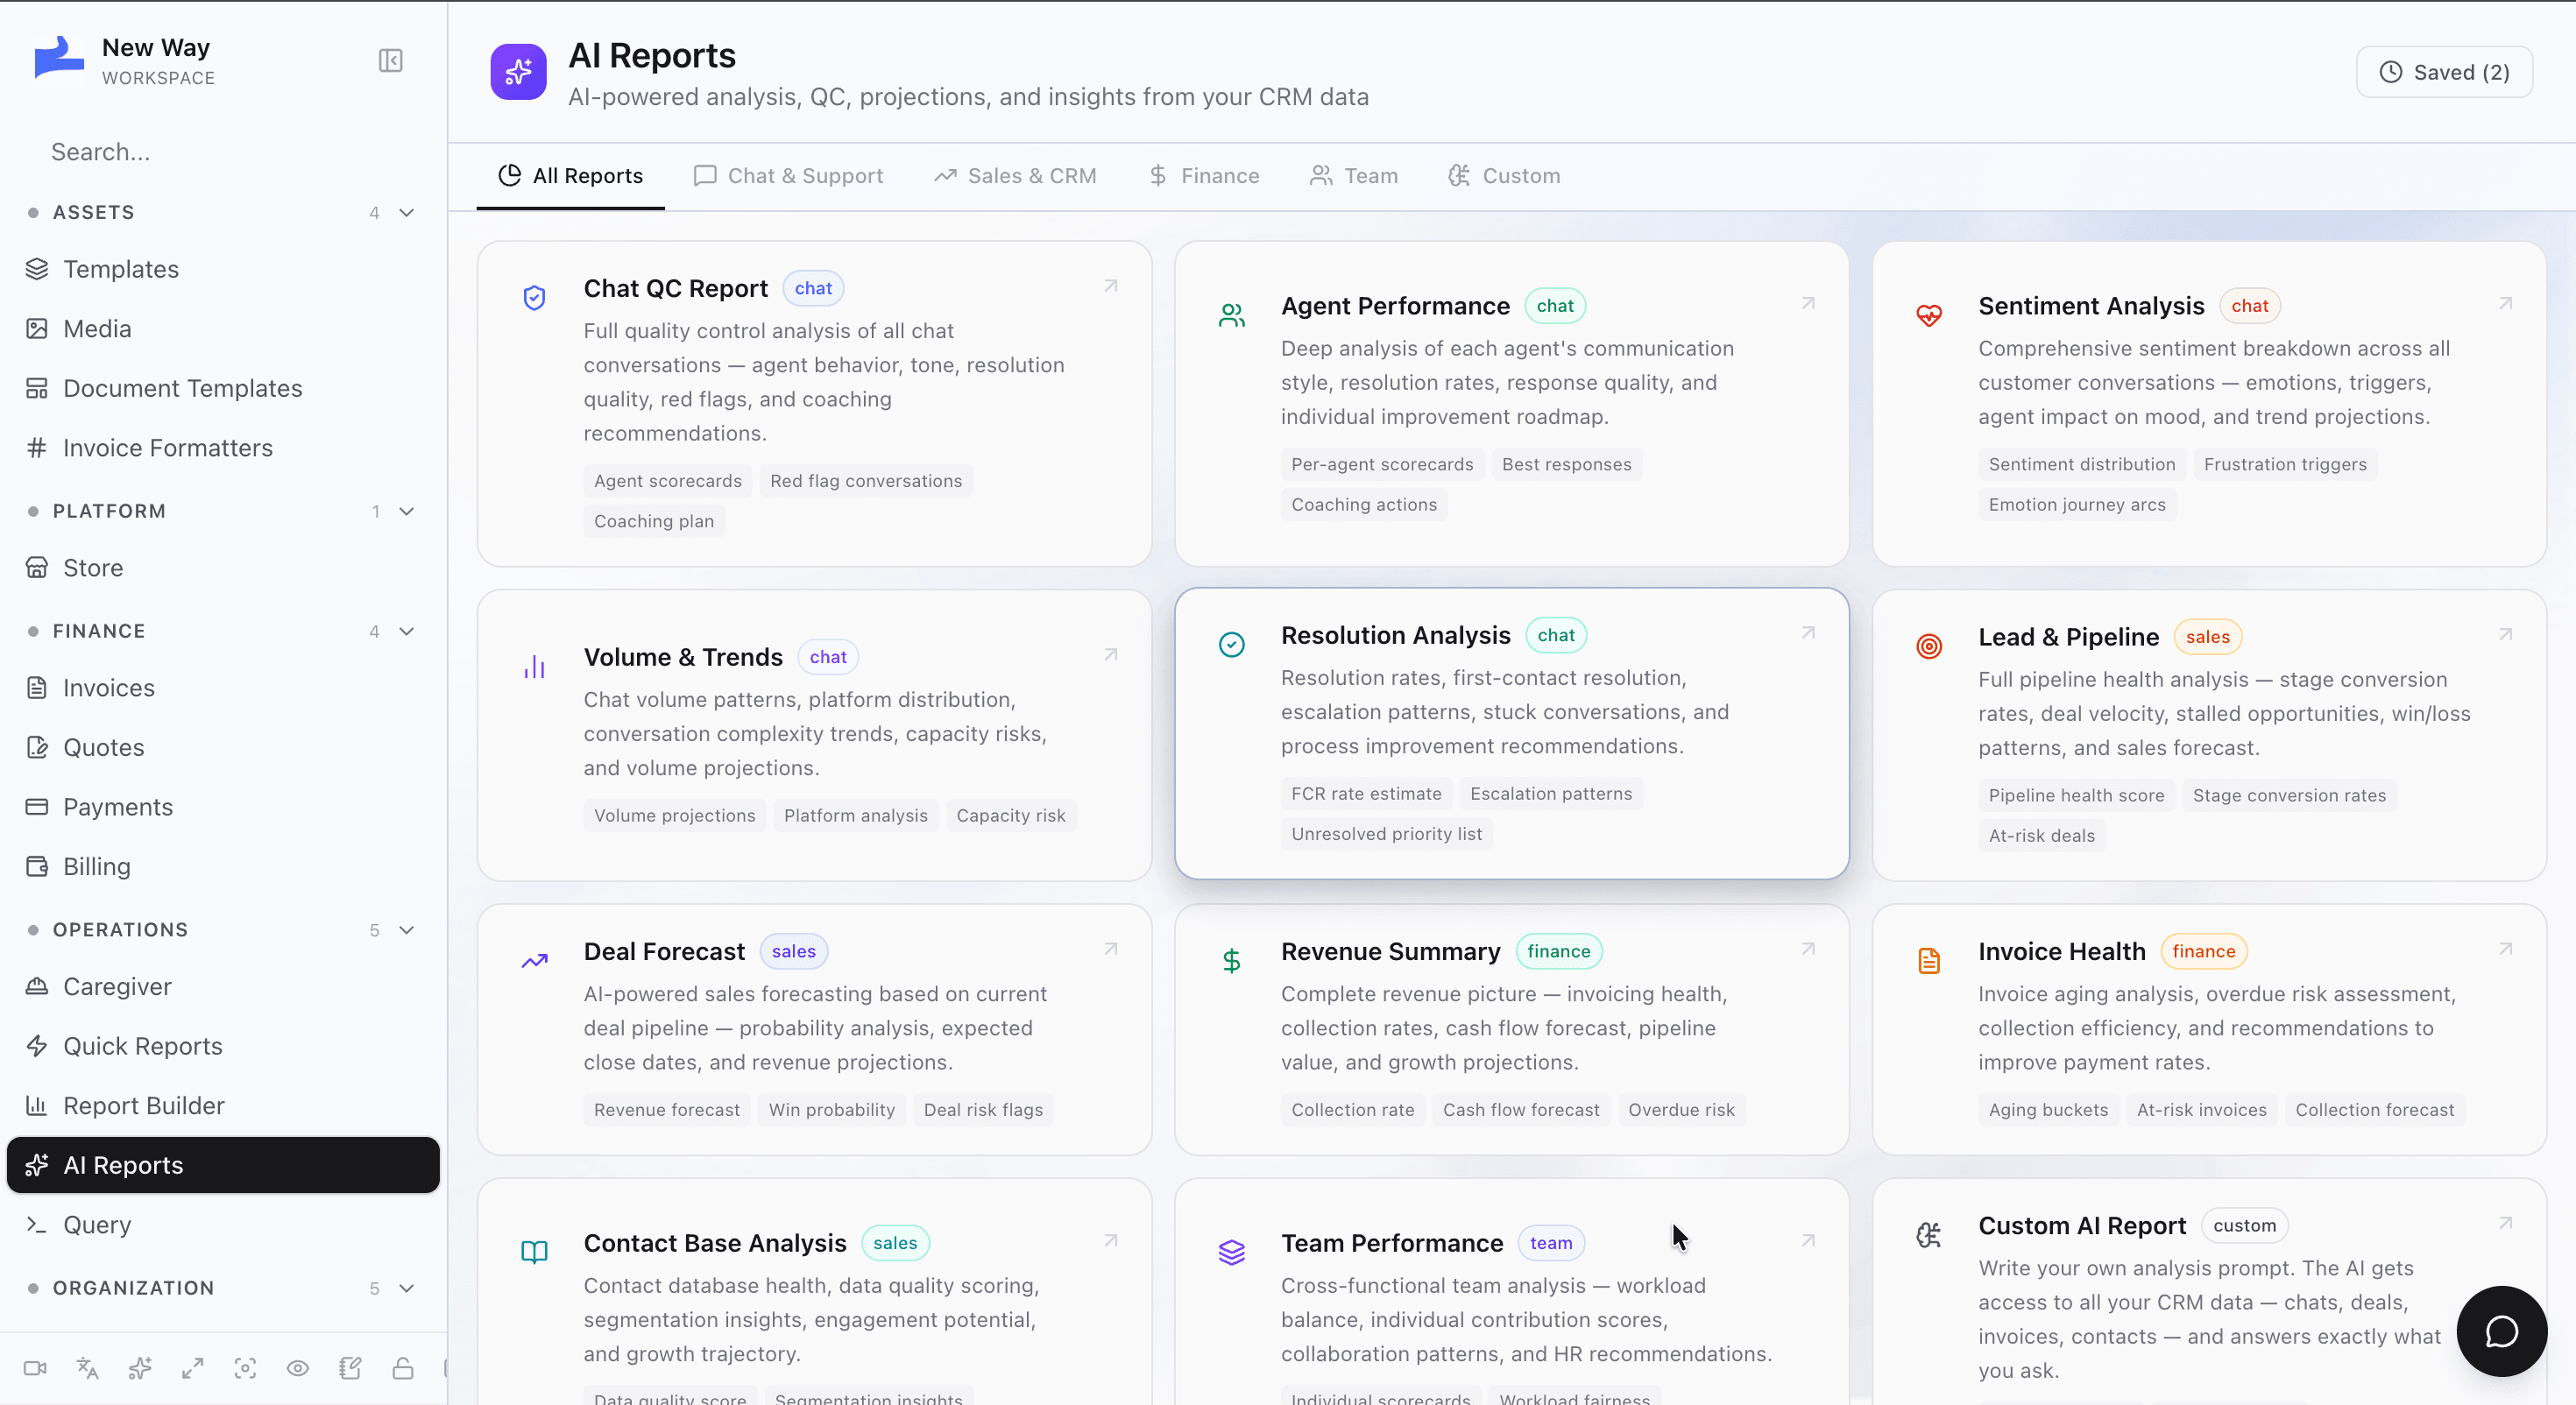Click the Sentiment Analysis heart icon

point(1929,316)
